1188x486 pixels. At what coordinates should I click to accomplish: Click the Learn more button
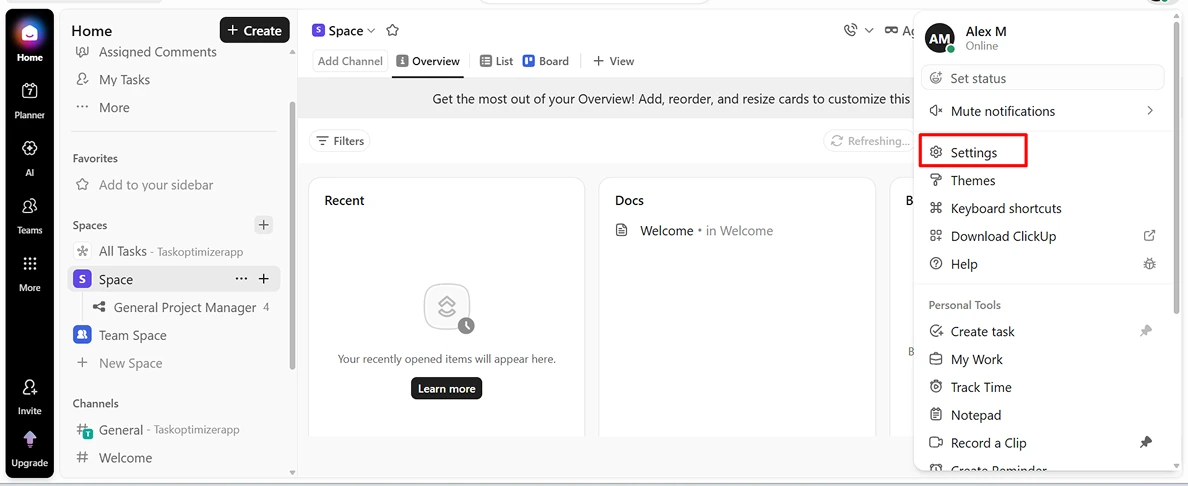(x=446, y=389)
